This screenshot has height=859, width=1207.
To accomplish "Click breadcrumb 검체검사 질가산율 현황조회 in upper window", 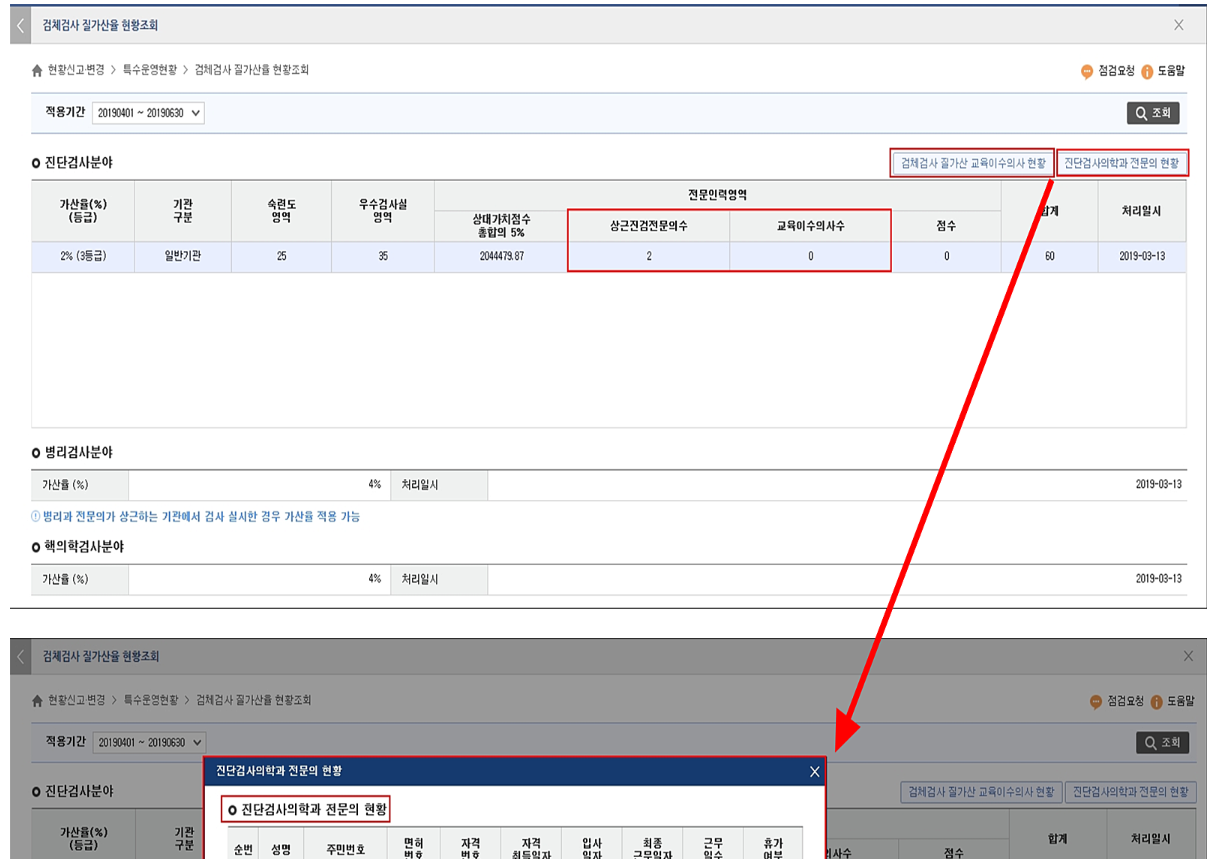I will point(252,71).
